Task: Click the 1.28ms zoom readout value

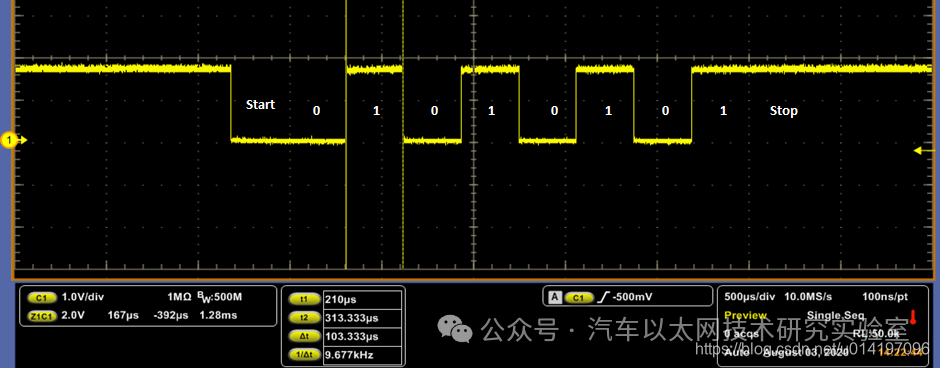Action: [x=218, y=315]
